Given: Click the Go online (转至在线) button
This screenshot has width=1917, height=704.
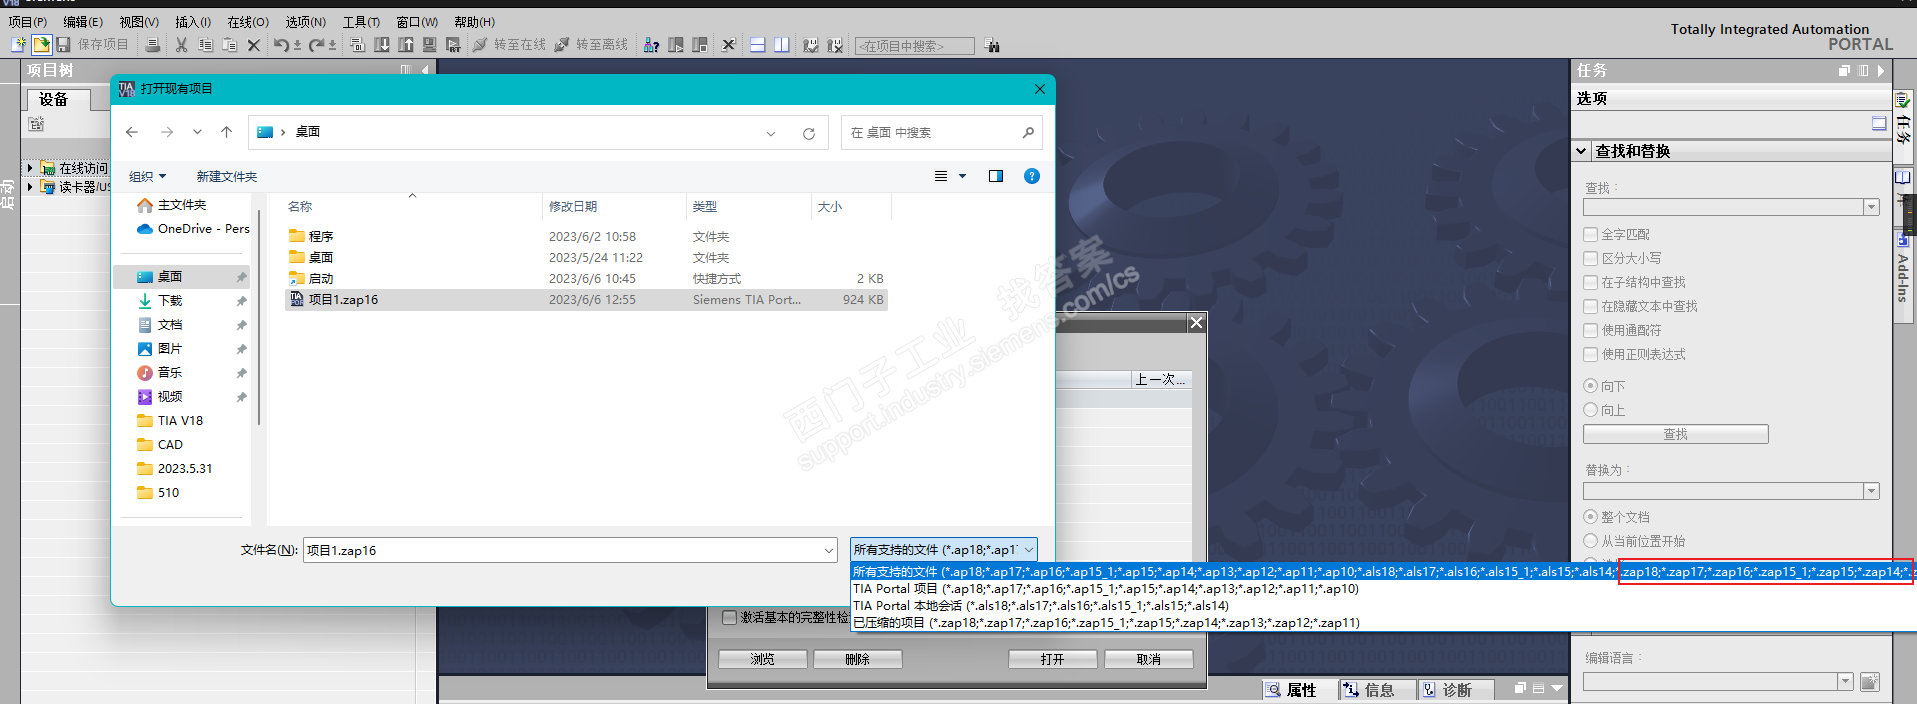Looking at the screenshot, I should 509,45.
